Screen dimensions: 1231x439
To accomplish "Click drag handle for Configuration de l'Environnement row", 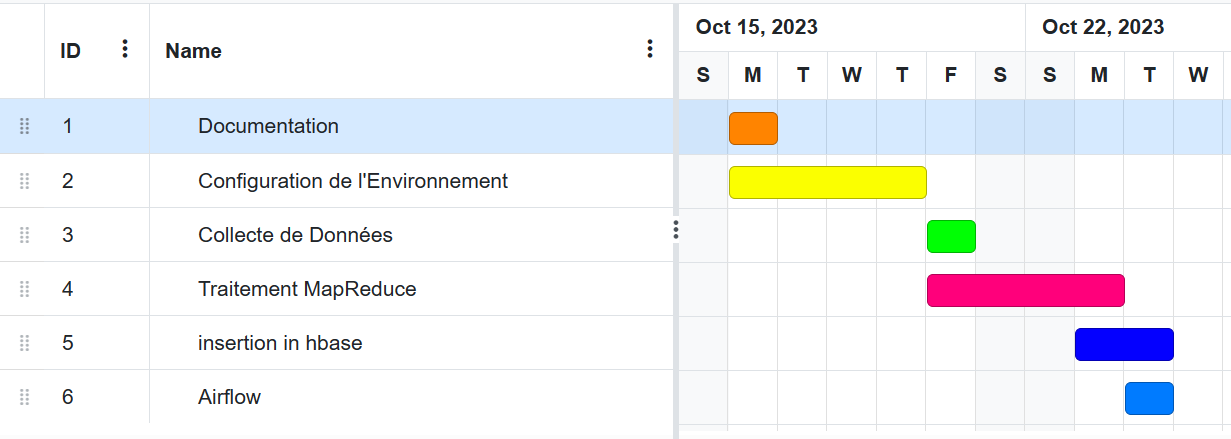I will coord(25,181).
